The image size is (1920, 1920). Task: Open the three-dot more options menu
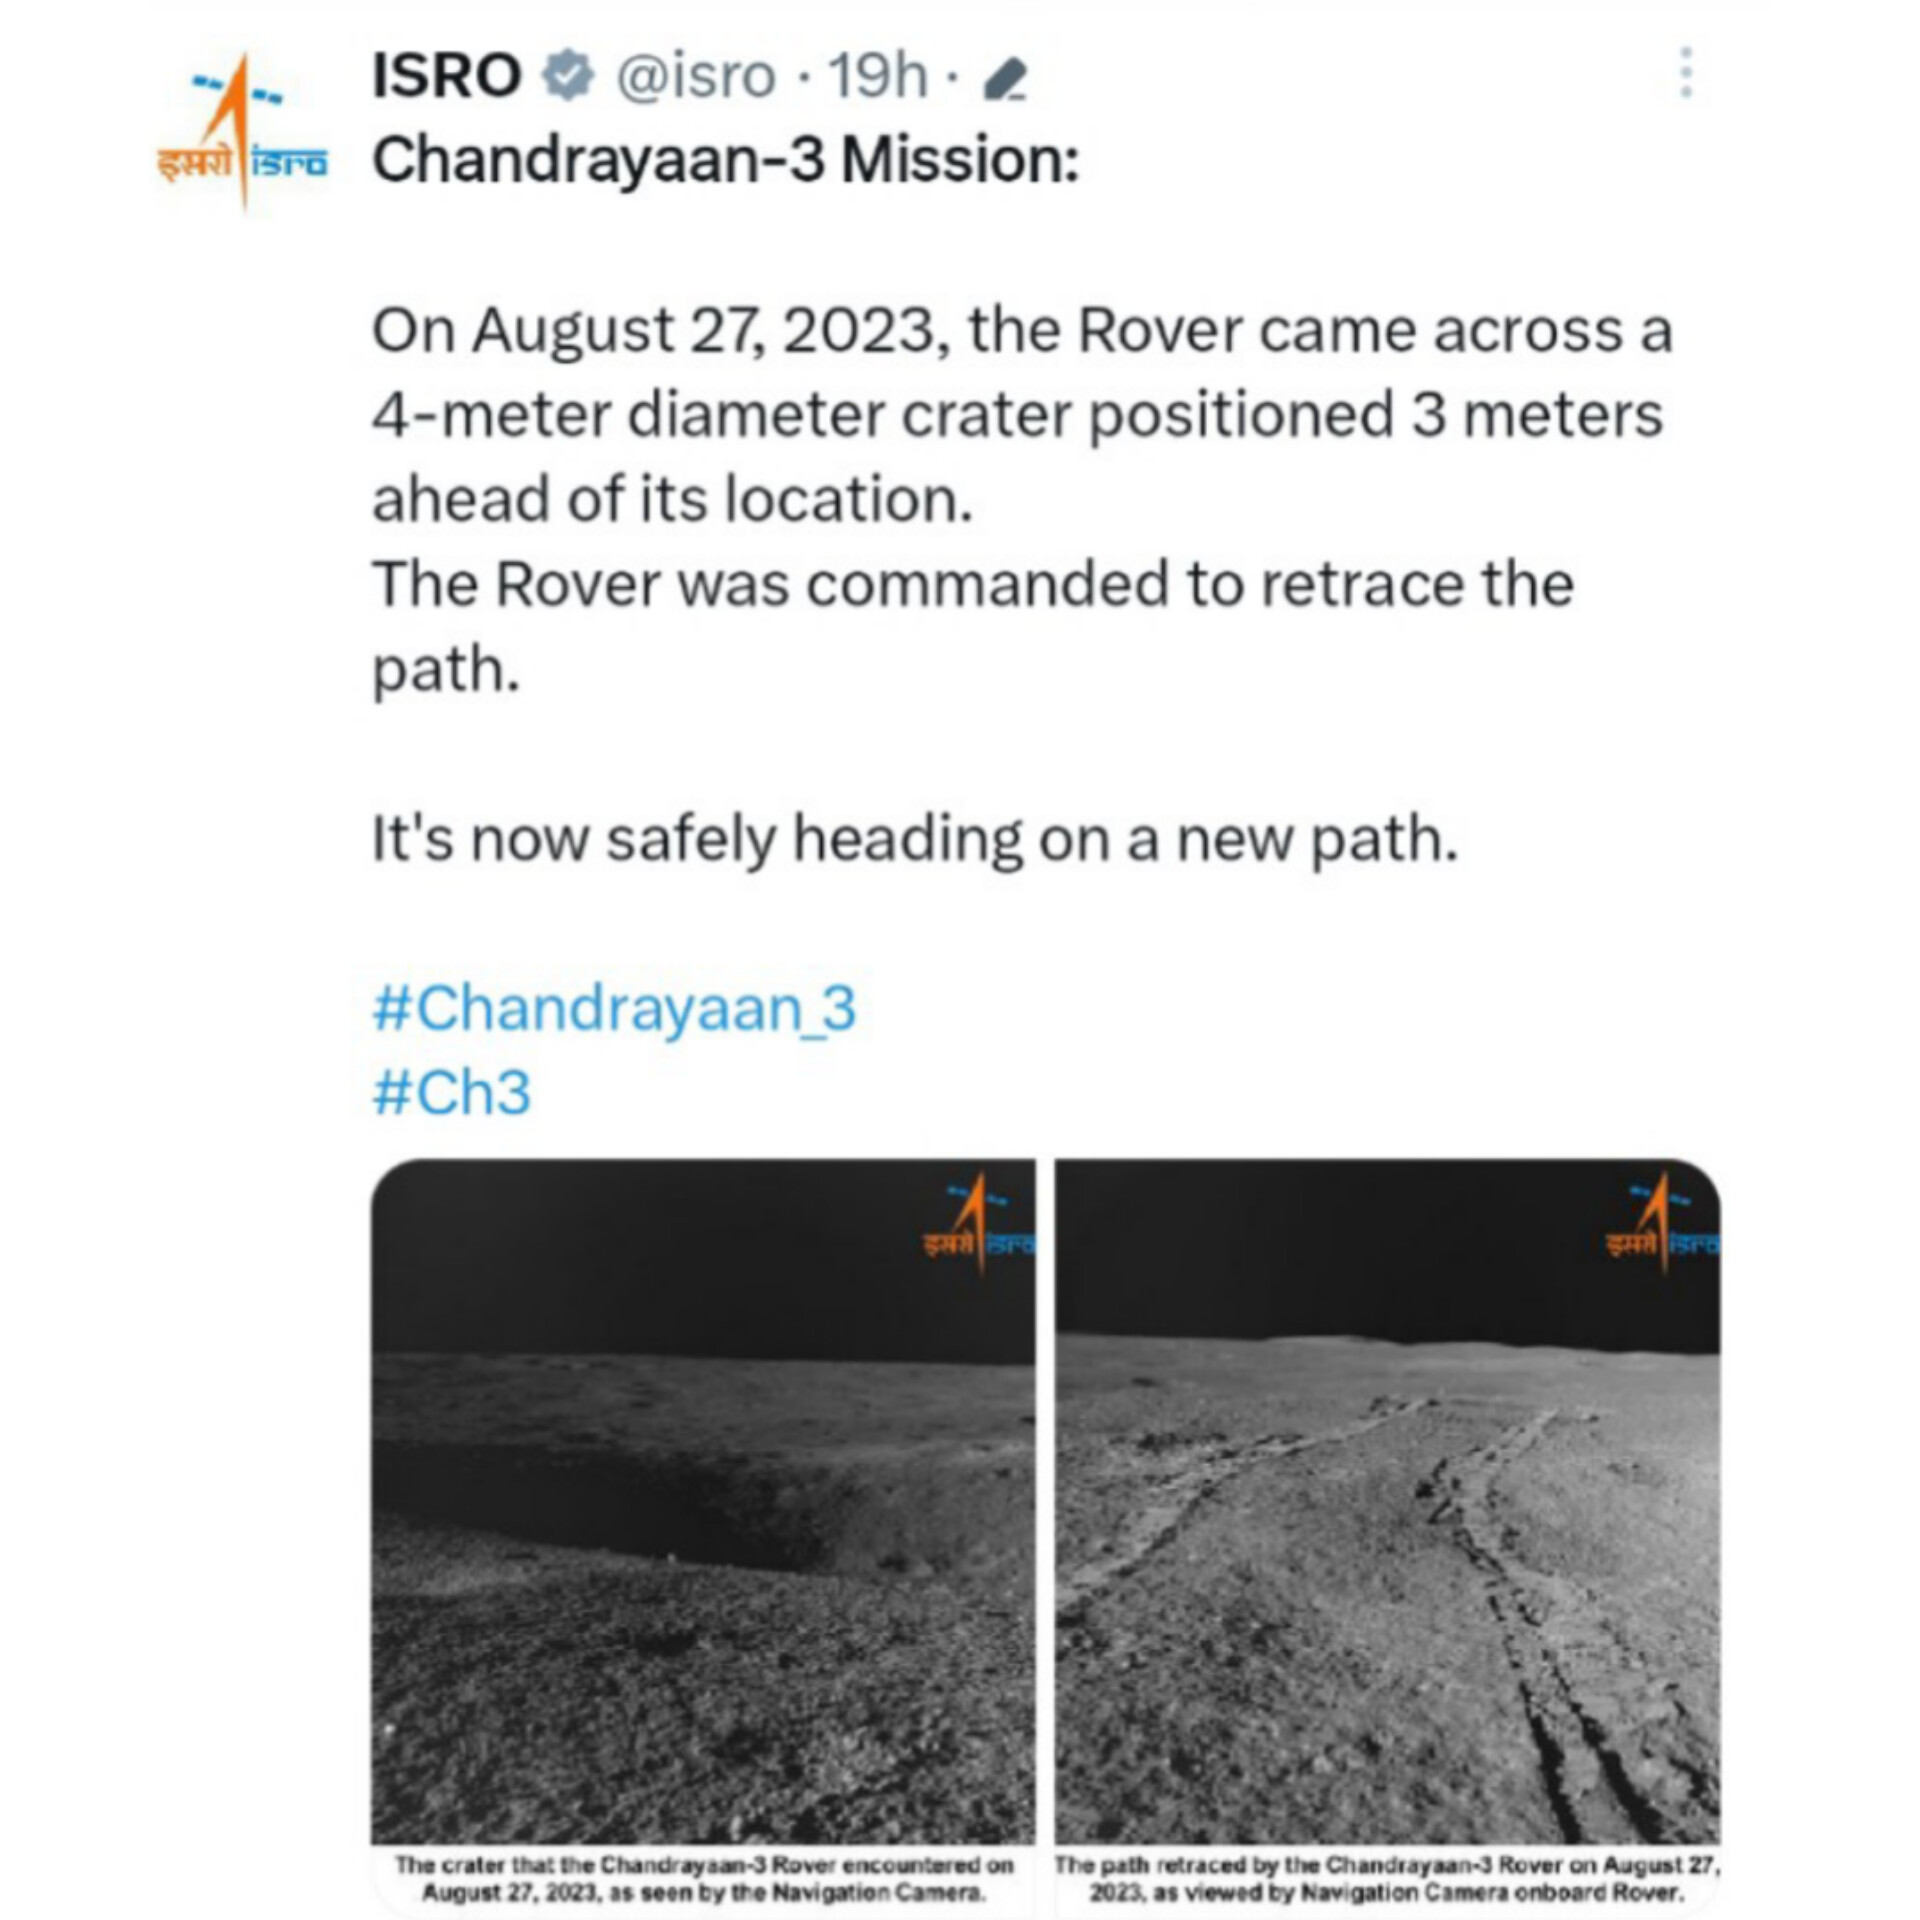pyautogui.click(x=1686, y=72)
